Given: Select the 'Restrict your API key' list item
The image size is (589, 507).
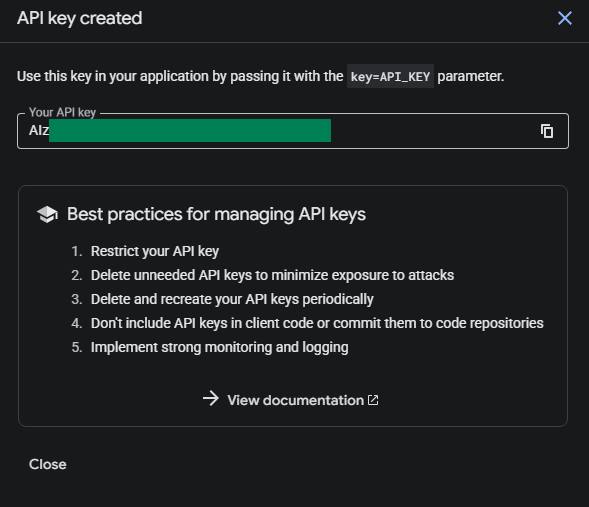Looking at the screenshot, I should tap(155, 251).
